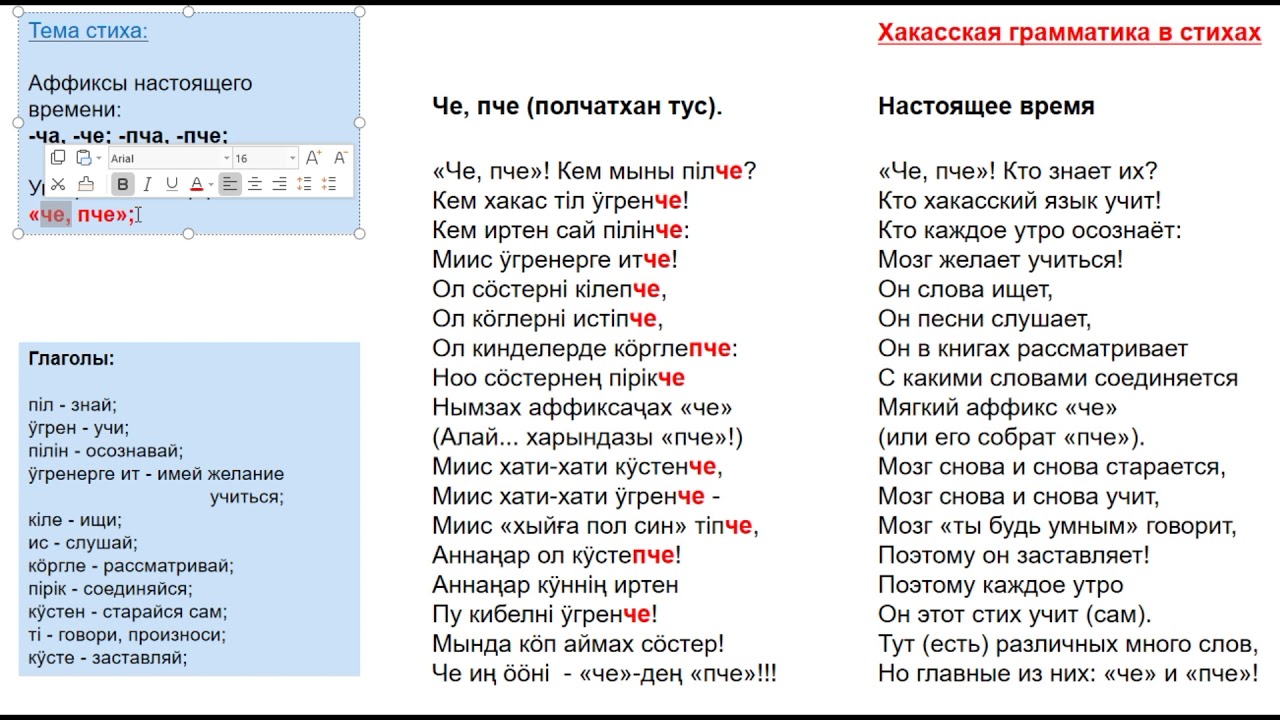
Task: Center the text alignment
Action: click(x=255, y=184)
